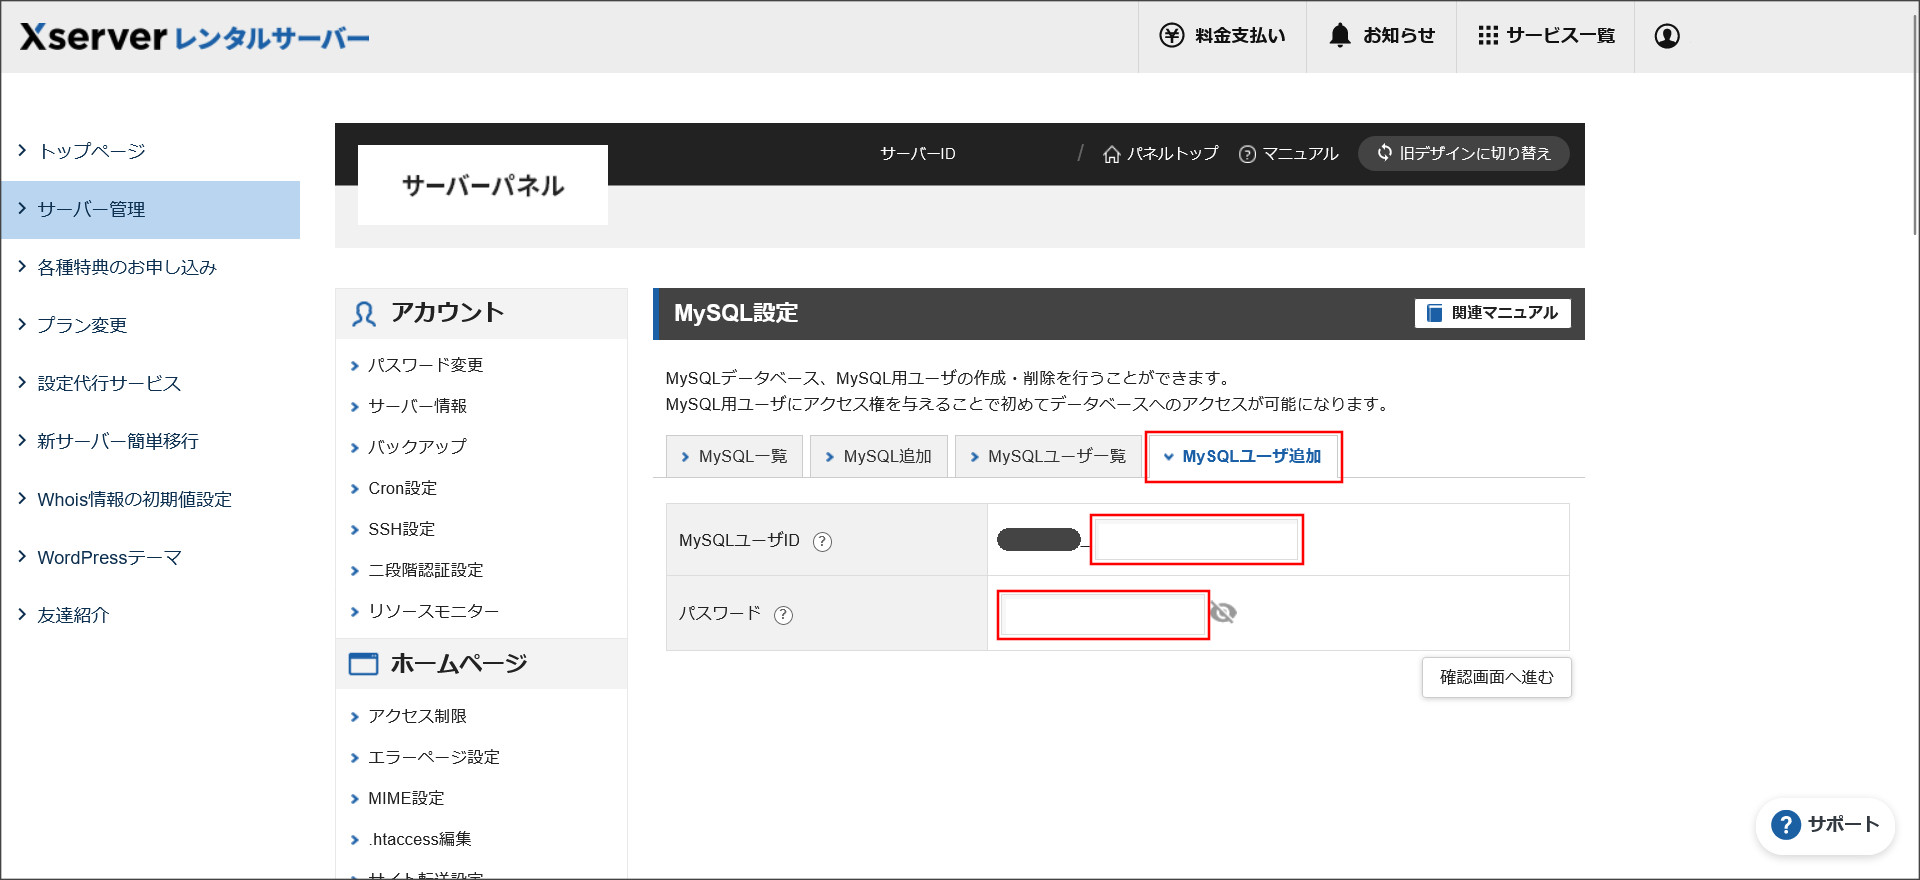Open .htaccess編集 link

click(x=420, y=839)
